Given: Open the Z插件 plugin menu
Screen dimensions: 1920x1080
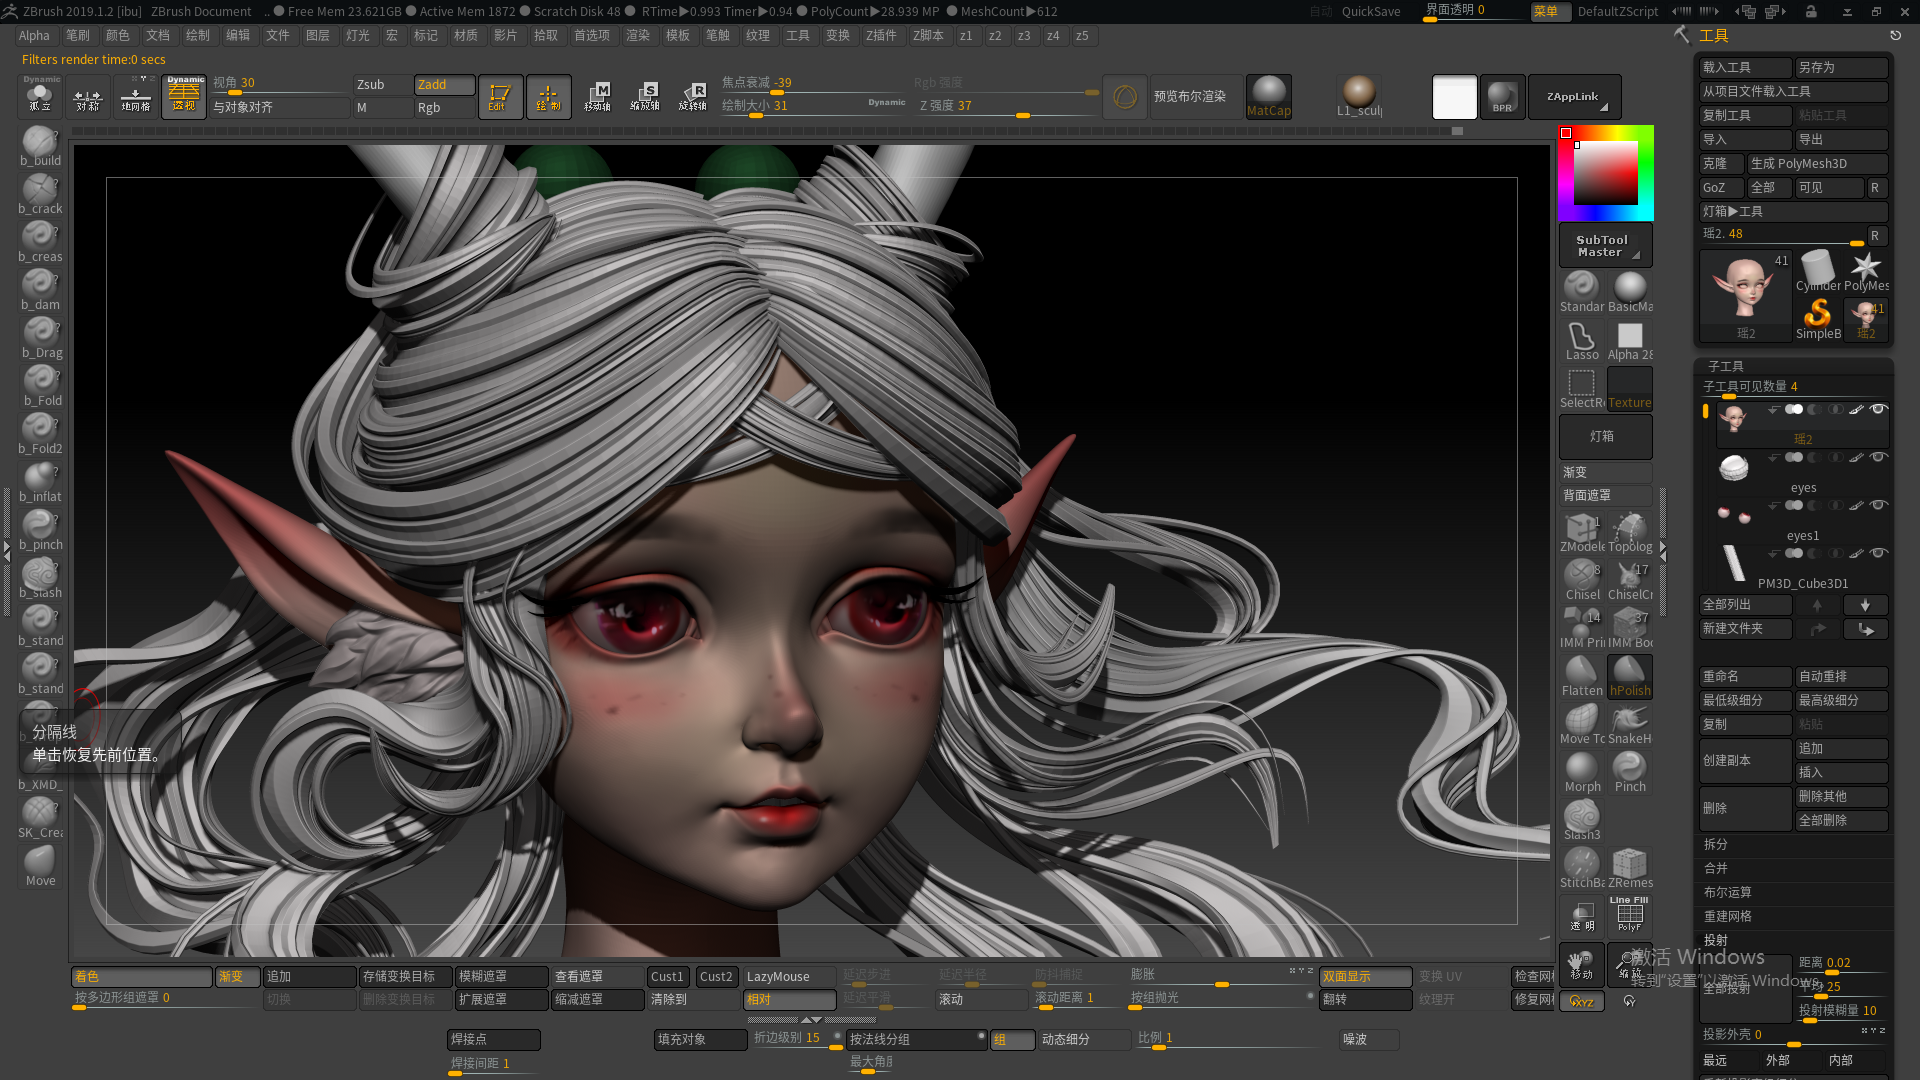Looking at the screenshot, I should point(881,36).
